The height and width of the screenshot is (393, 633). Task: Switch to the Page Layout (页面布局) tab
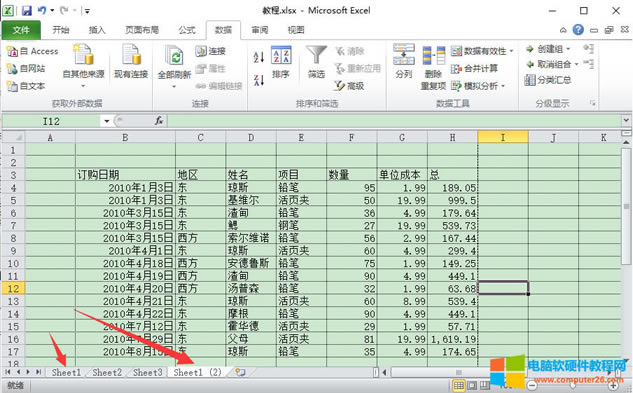(142, 30)
